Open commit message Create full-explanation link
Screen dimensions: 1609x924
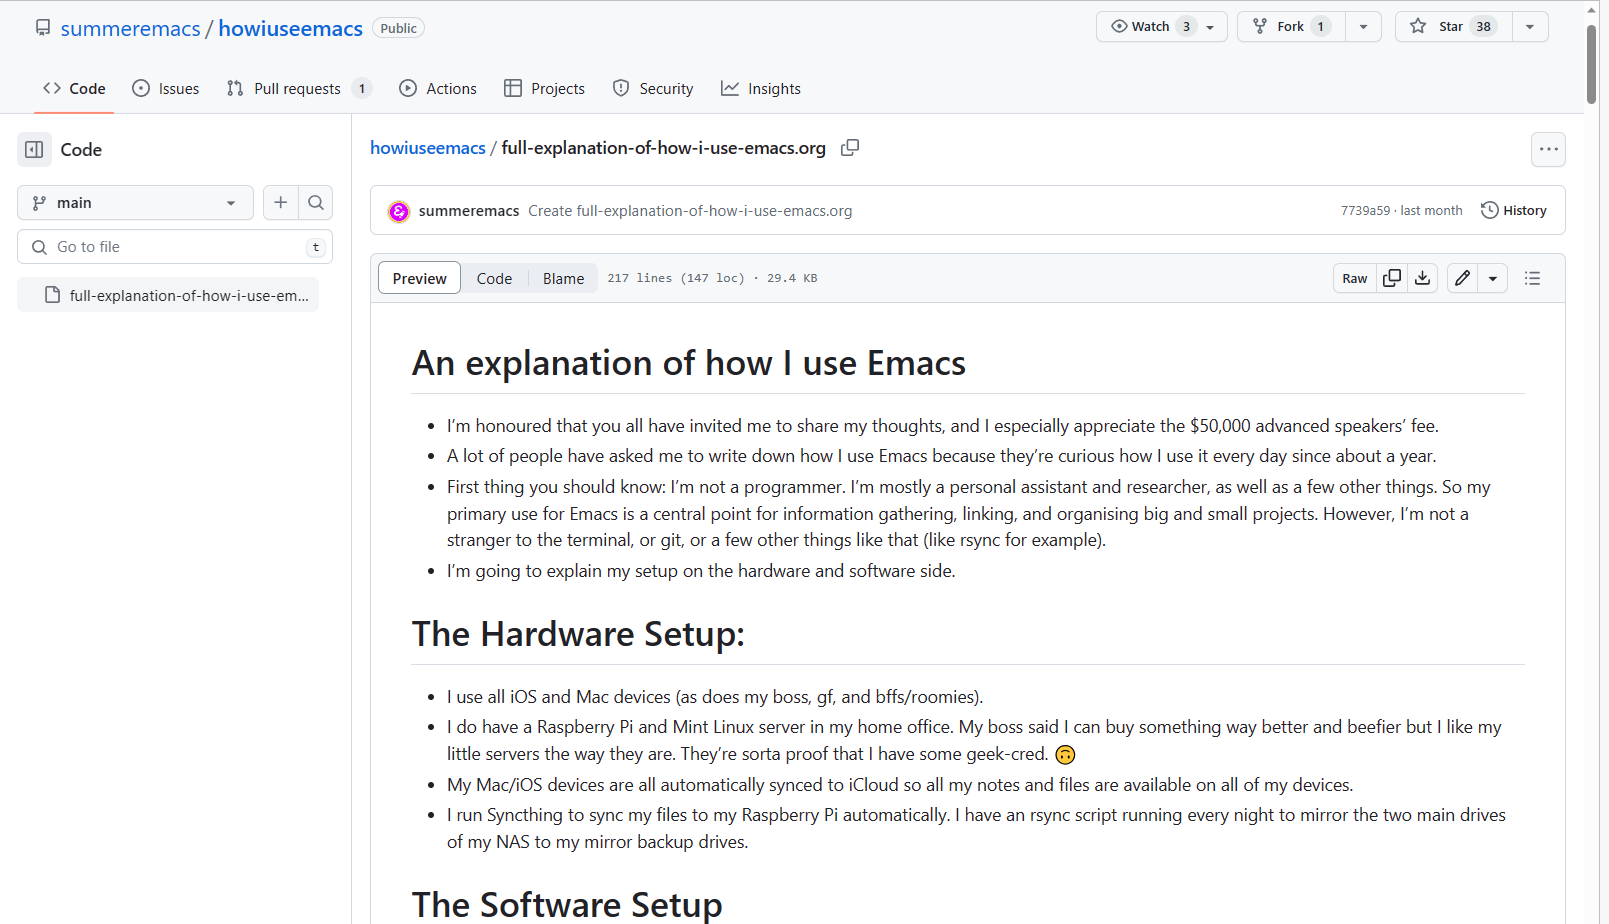tap(690, 211)
